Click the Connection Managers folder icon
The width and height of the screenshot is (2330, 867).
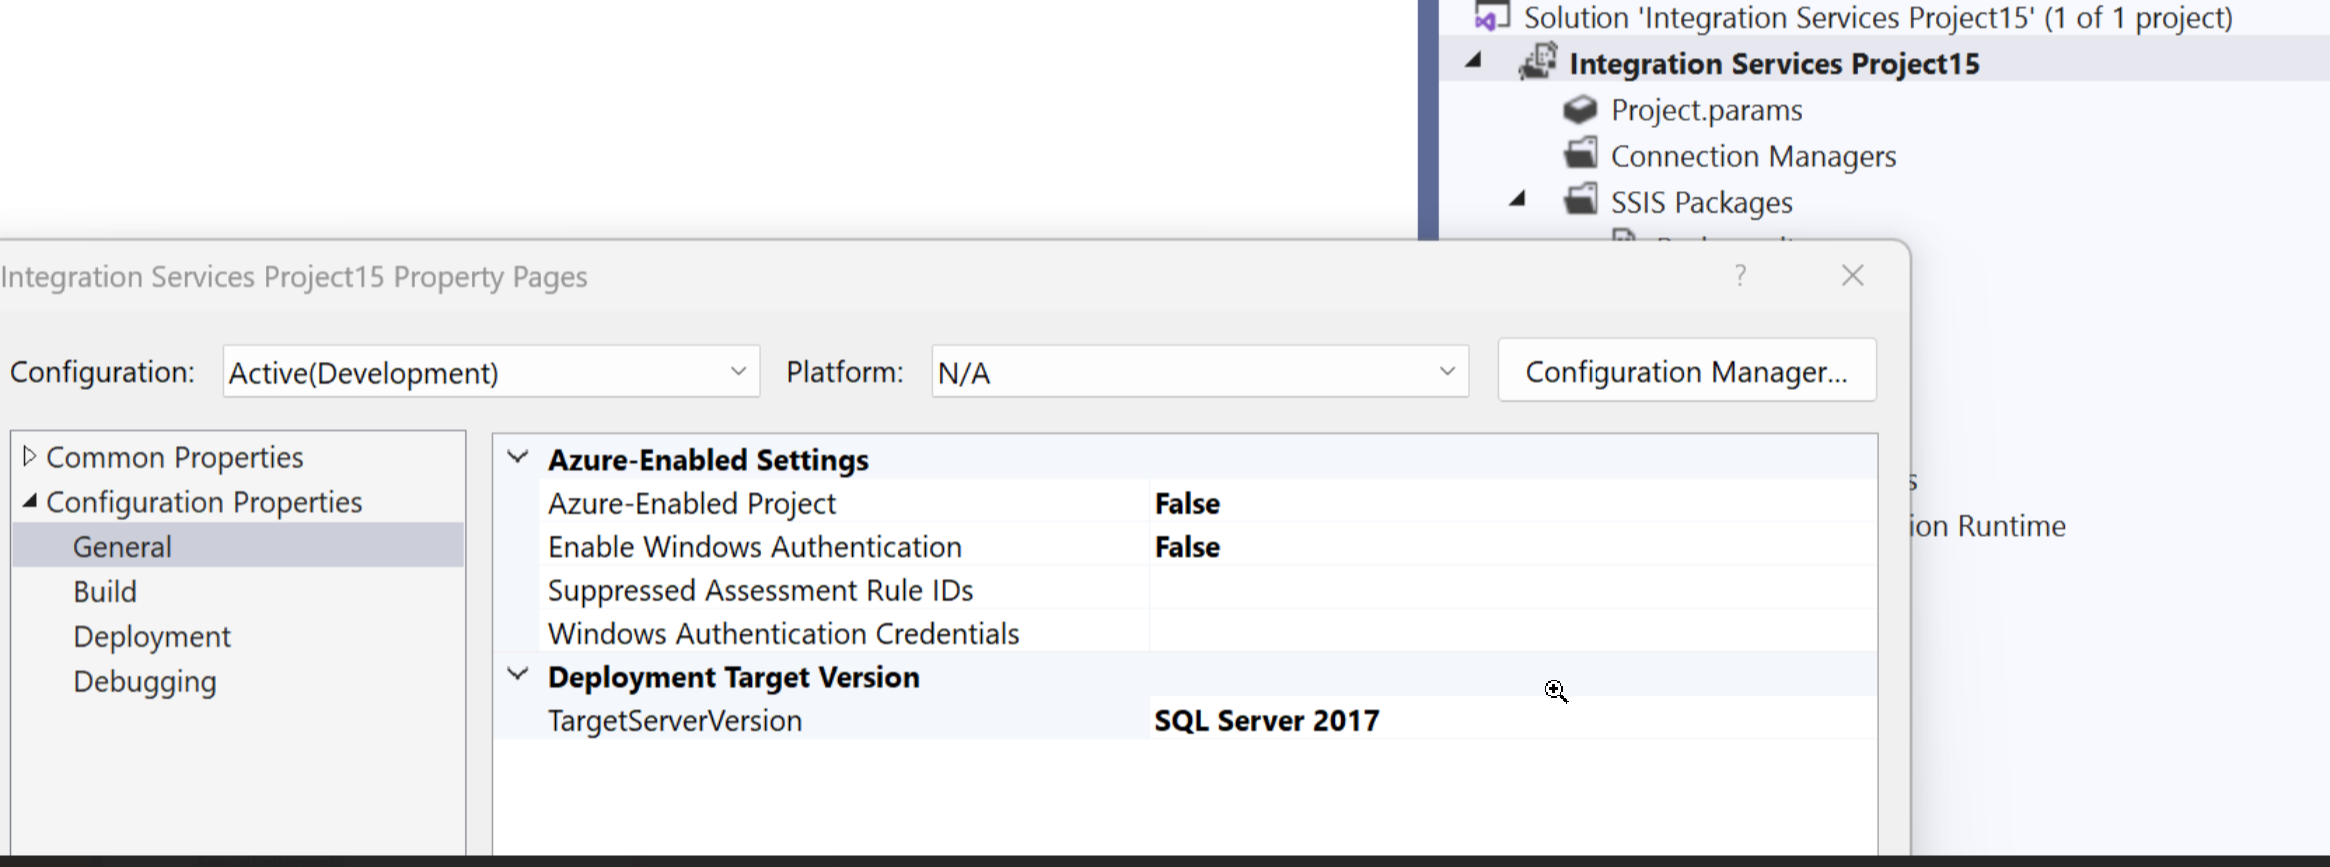tap(1580, 154)
